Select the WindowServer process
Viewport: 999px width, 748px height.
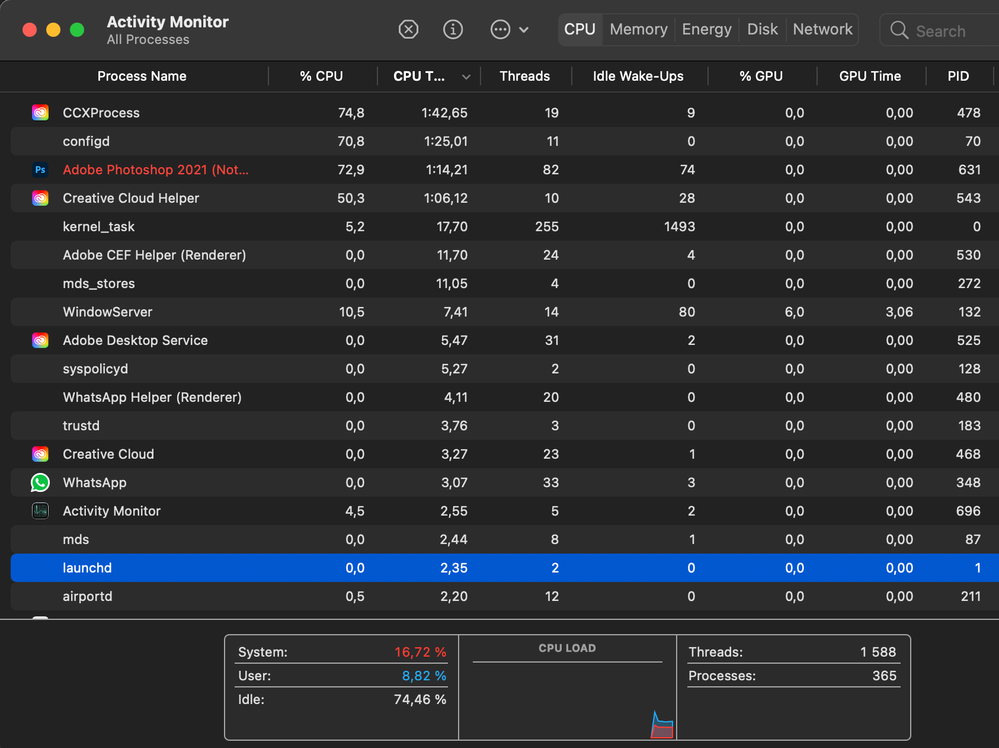(x=505, y=312)
